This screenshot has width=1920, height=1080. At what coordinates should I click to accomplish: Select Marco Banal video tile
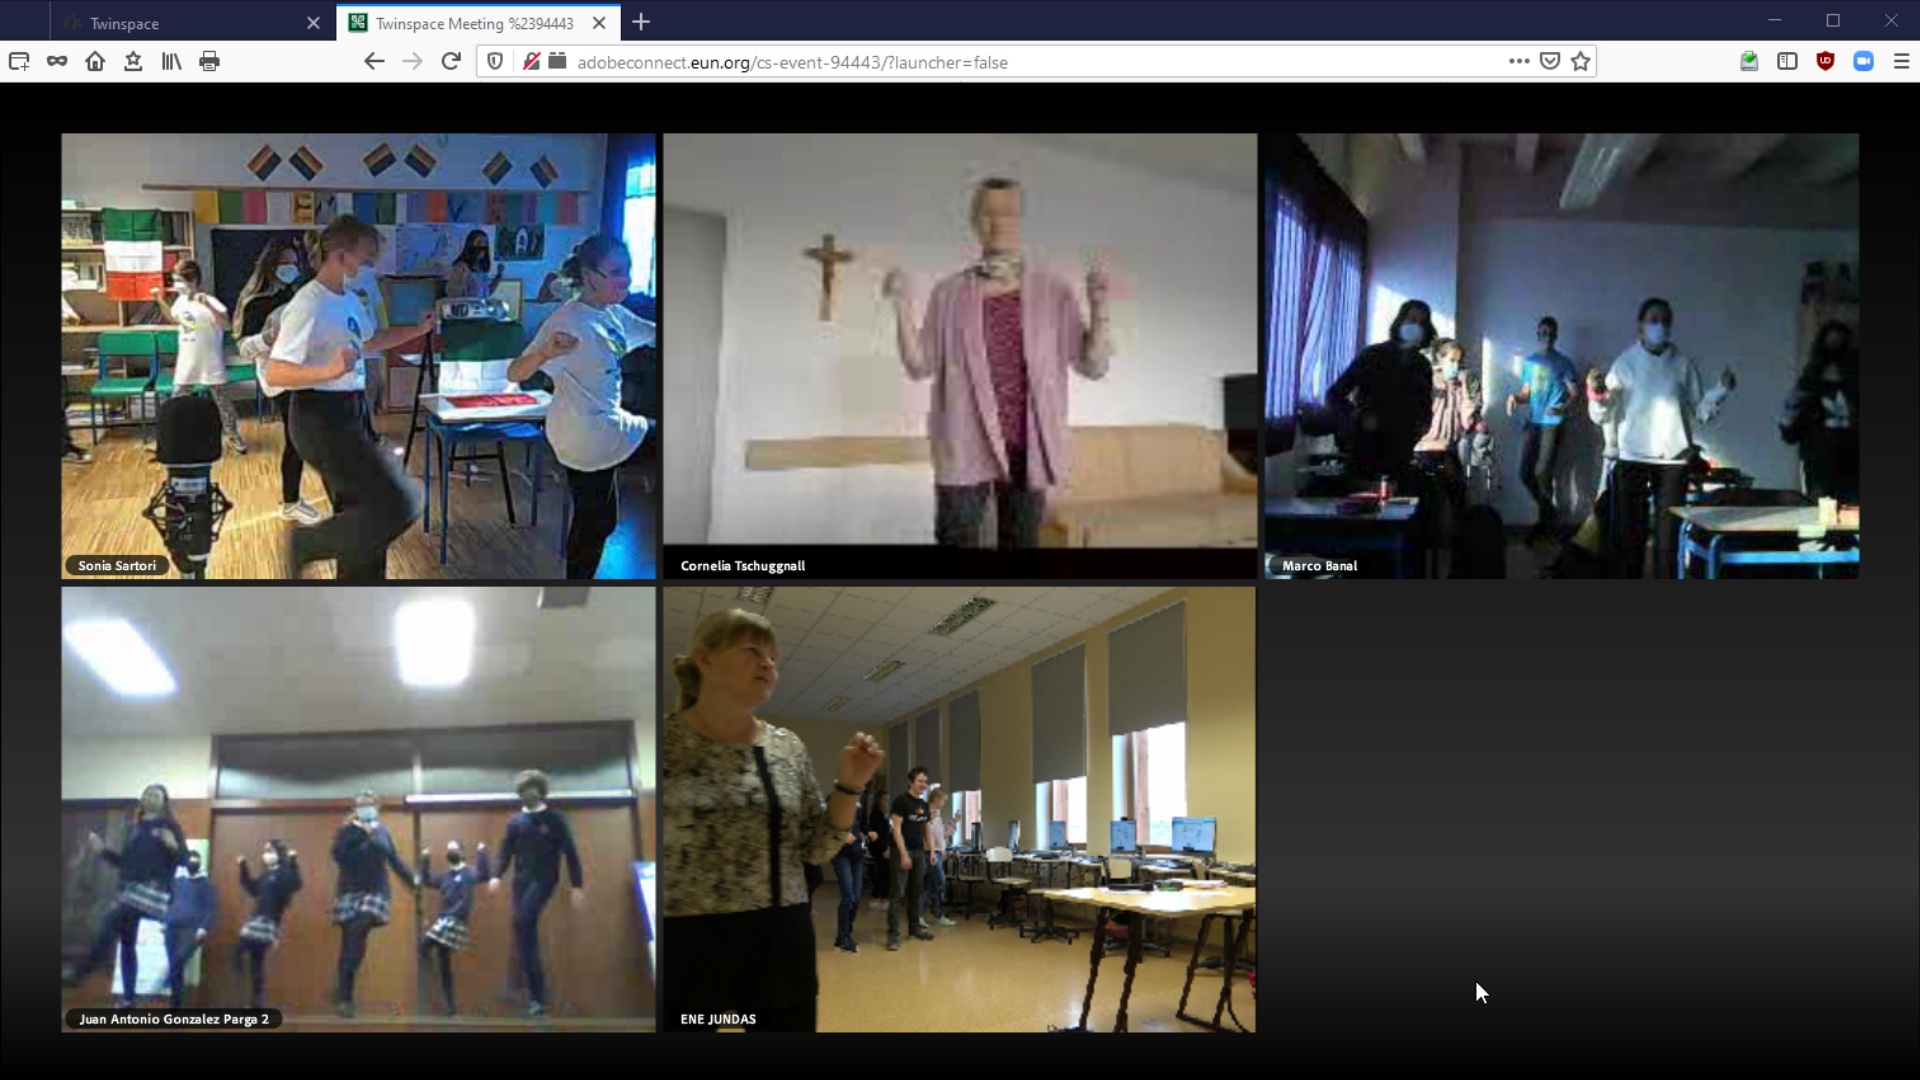(x=1561, y=356)
